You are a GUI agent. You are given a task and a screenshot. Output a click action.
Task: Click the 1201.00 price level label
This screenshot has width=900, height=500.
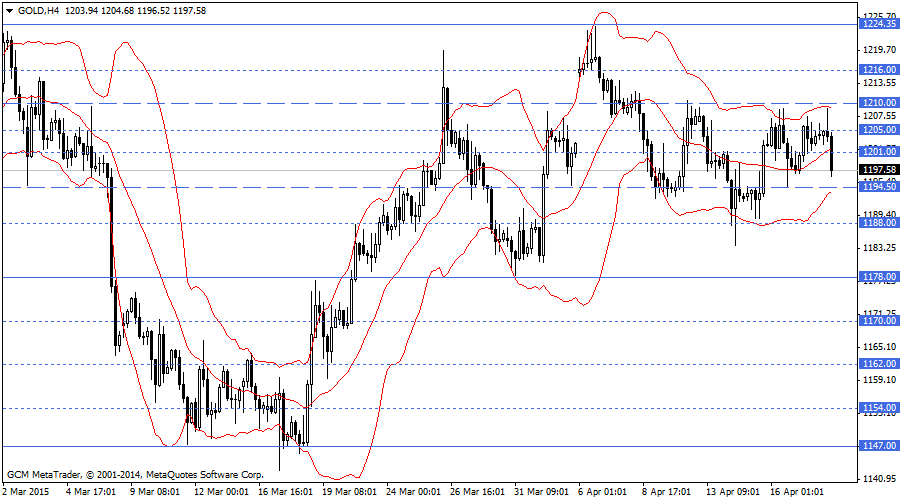click(x=878, y=151)
